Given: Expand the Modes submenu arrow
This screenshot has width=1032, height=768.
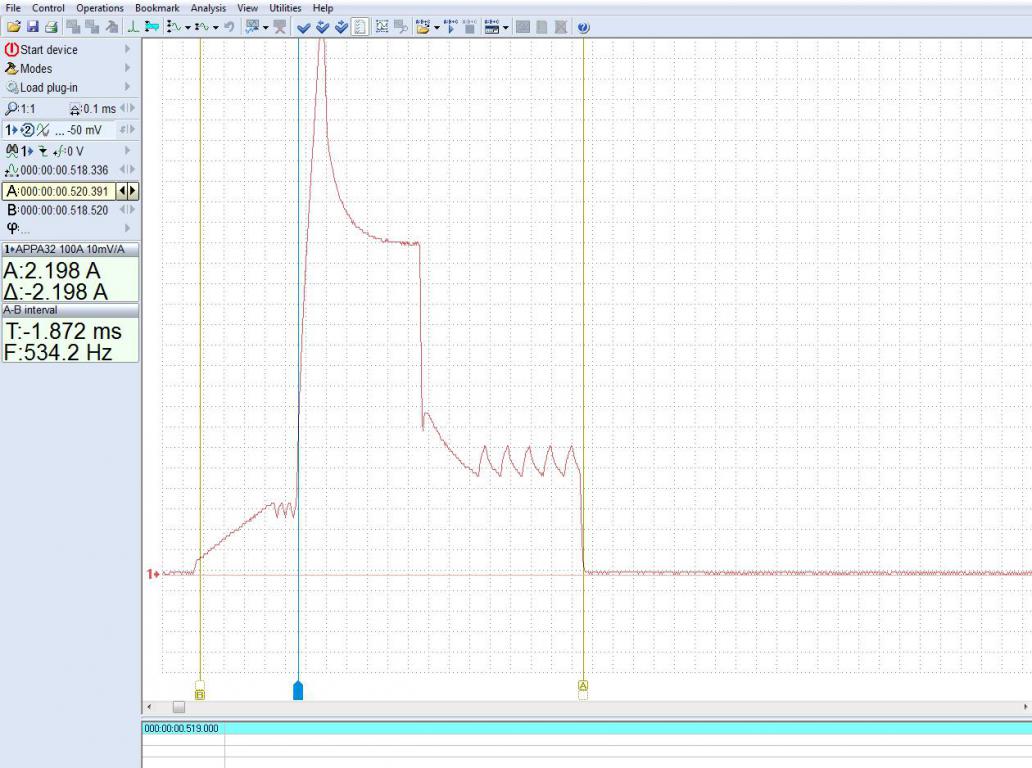Looking at the screenshot, I should coord(127,68).
